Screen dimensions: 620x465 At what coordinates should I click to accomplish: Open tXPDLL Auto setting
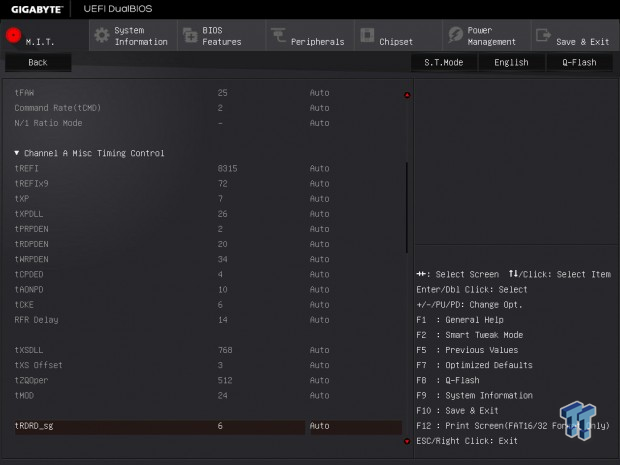coord(319,214)
